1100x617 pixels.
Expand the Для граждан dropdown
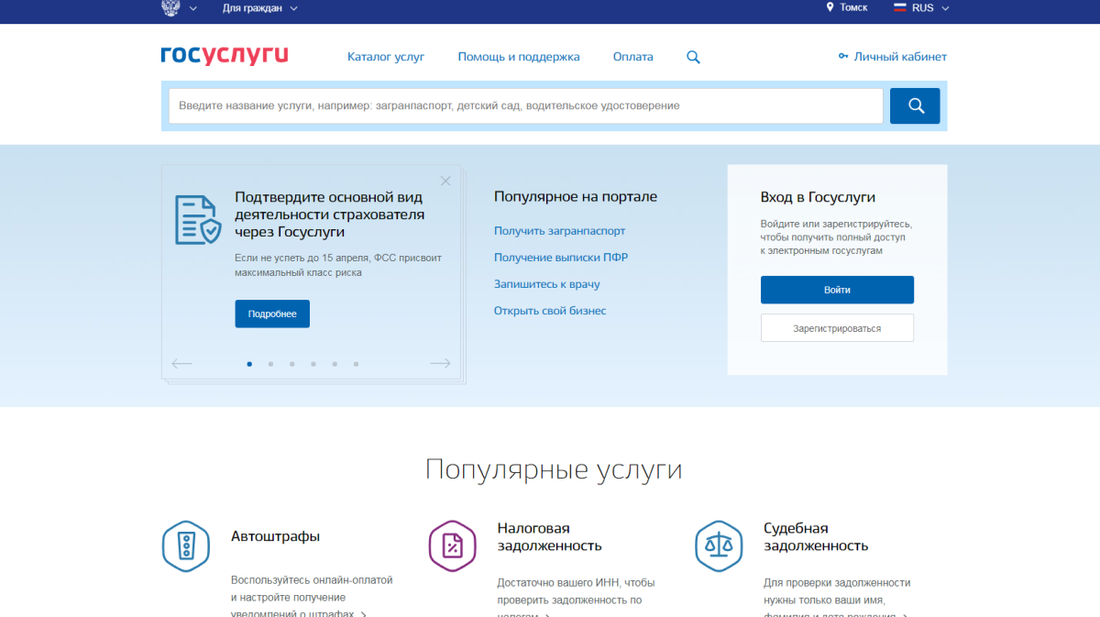click(x=253, y=7)
